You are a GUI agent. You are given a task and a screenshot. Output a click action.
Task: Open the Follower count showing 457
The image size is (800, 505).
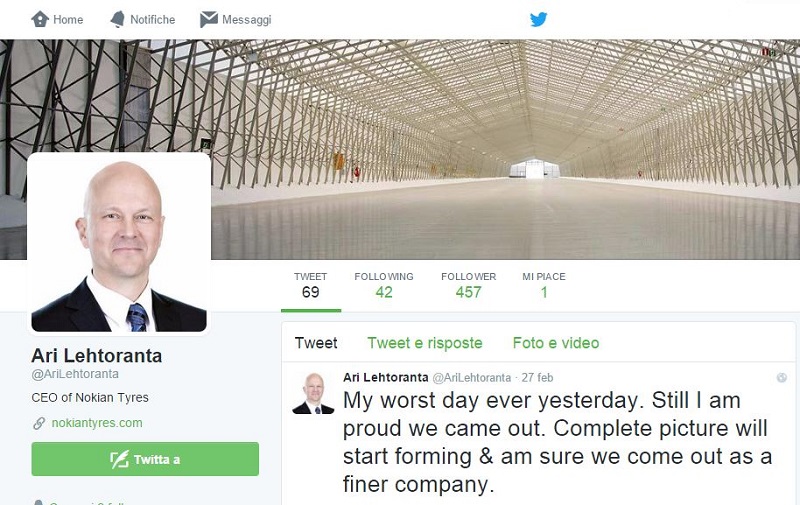468,286
